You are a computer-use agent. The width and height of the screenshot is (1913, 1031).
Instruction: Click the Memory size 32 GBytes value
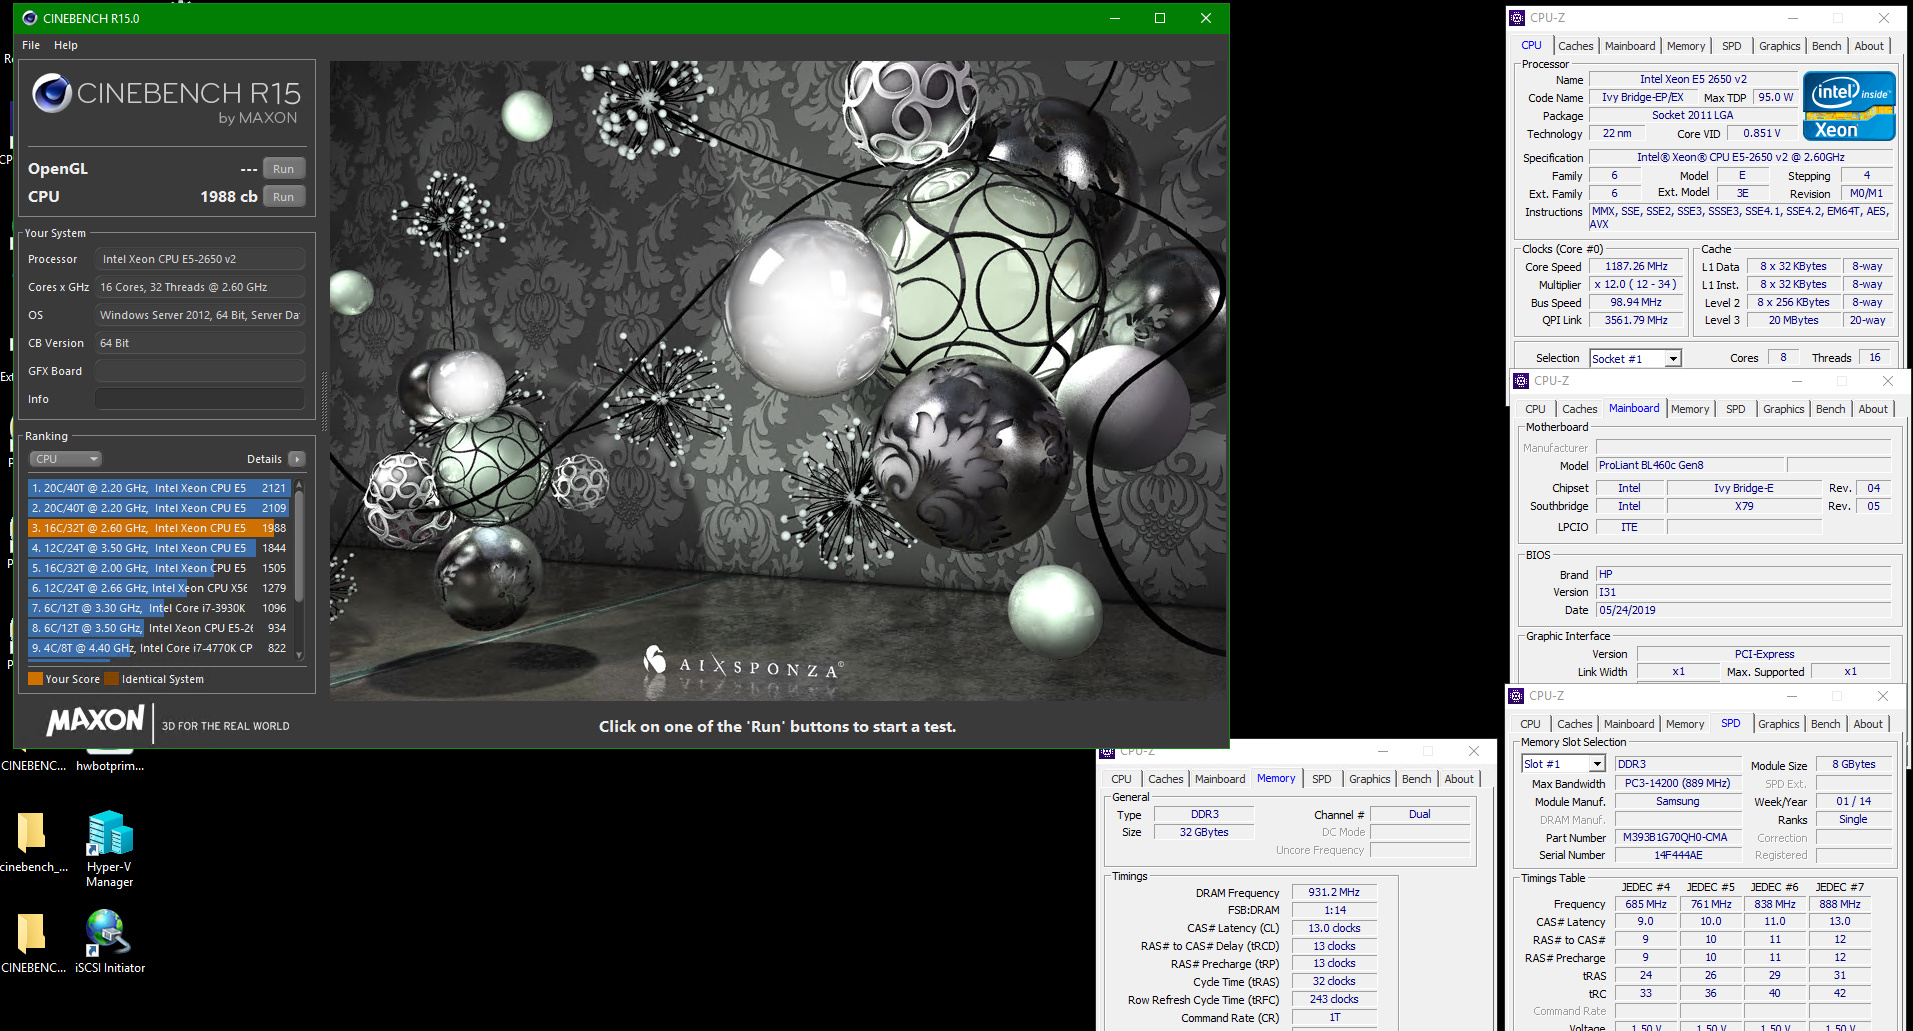(x=1204, y=832)
